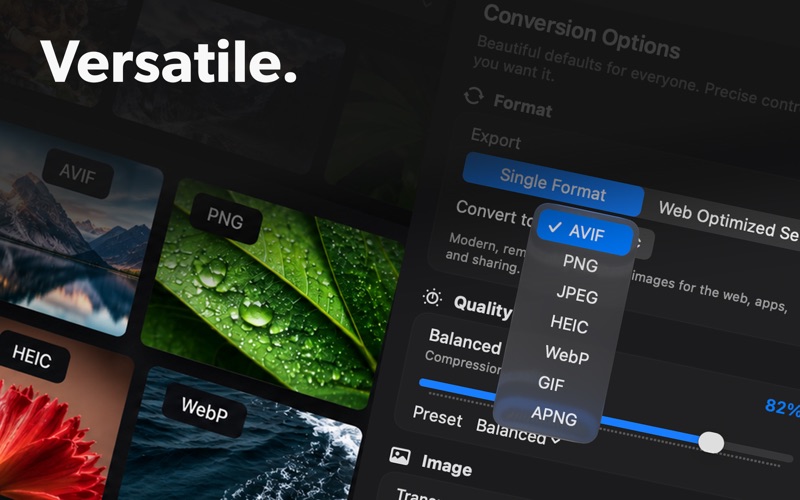Click the Format sync arrows icon

[473, 95]
